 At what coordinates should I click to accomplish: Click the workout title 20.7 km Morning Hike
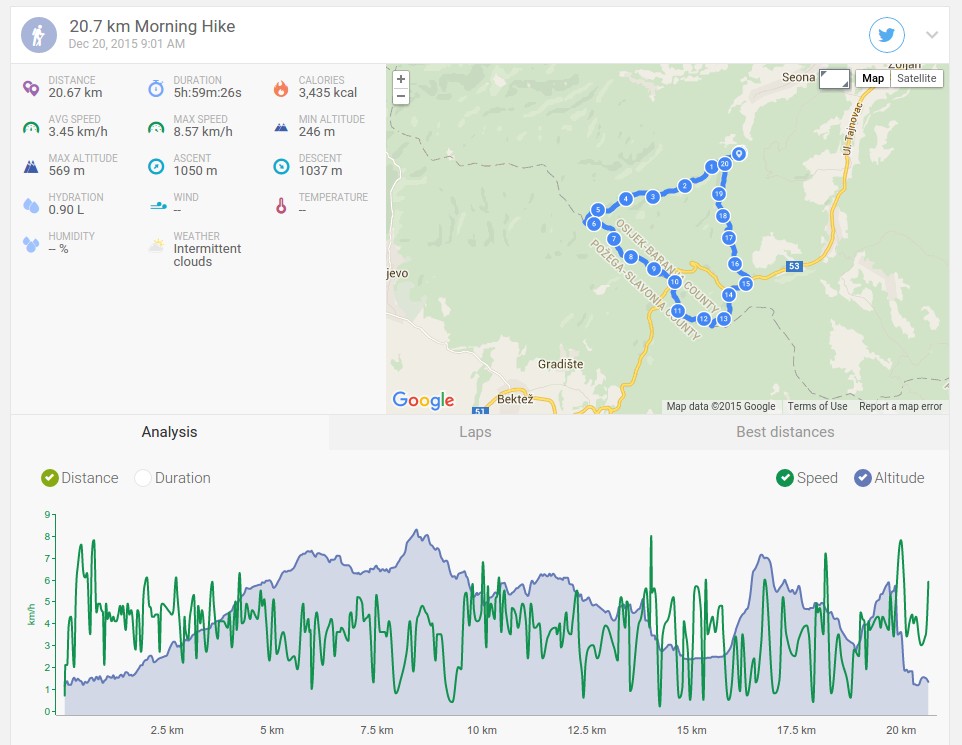tap(152, 26)
